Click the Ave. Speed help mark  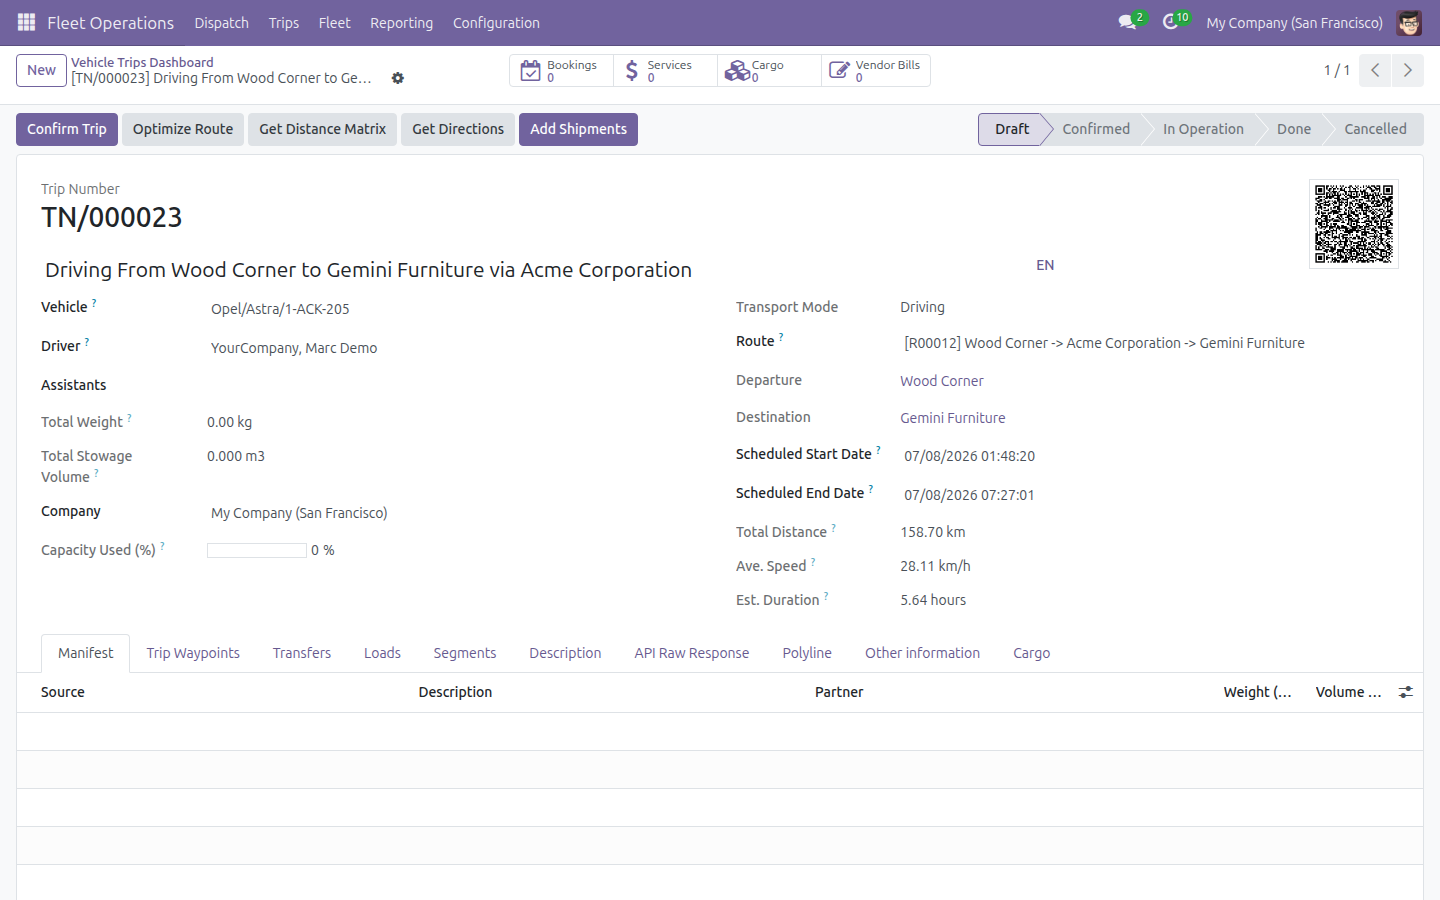(x=813, y=561)
